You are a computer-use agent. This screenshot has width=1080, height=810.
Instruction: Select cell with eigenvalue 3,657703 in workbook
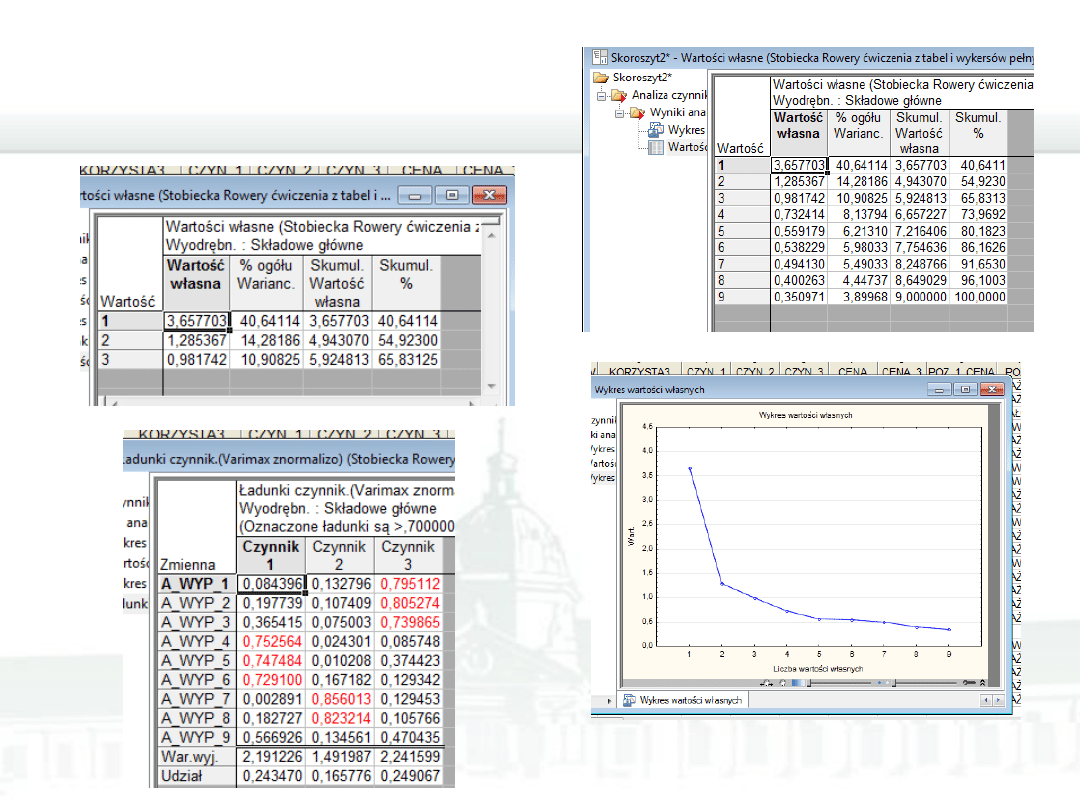click(x=799, y=165)
